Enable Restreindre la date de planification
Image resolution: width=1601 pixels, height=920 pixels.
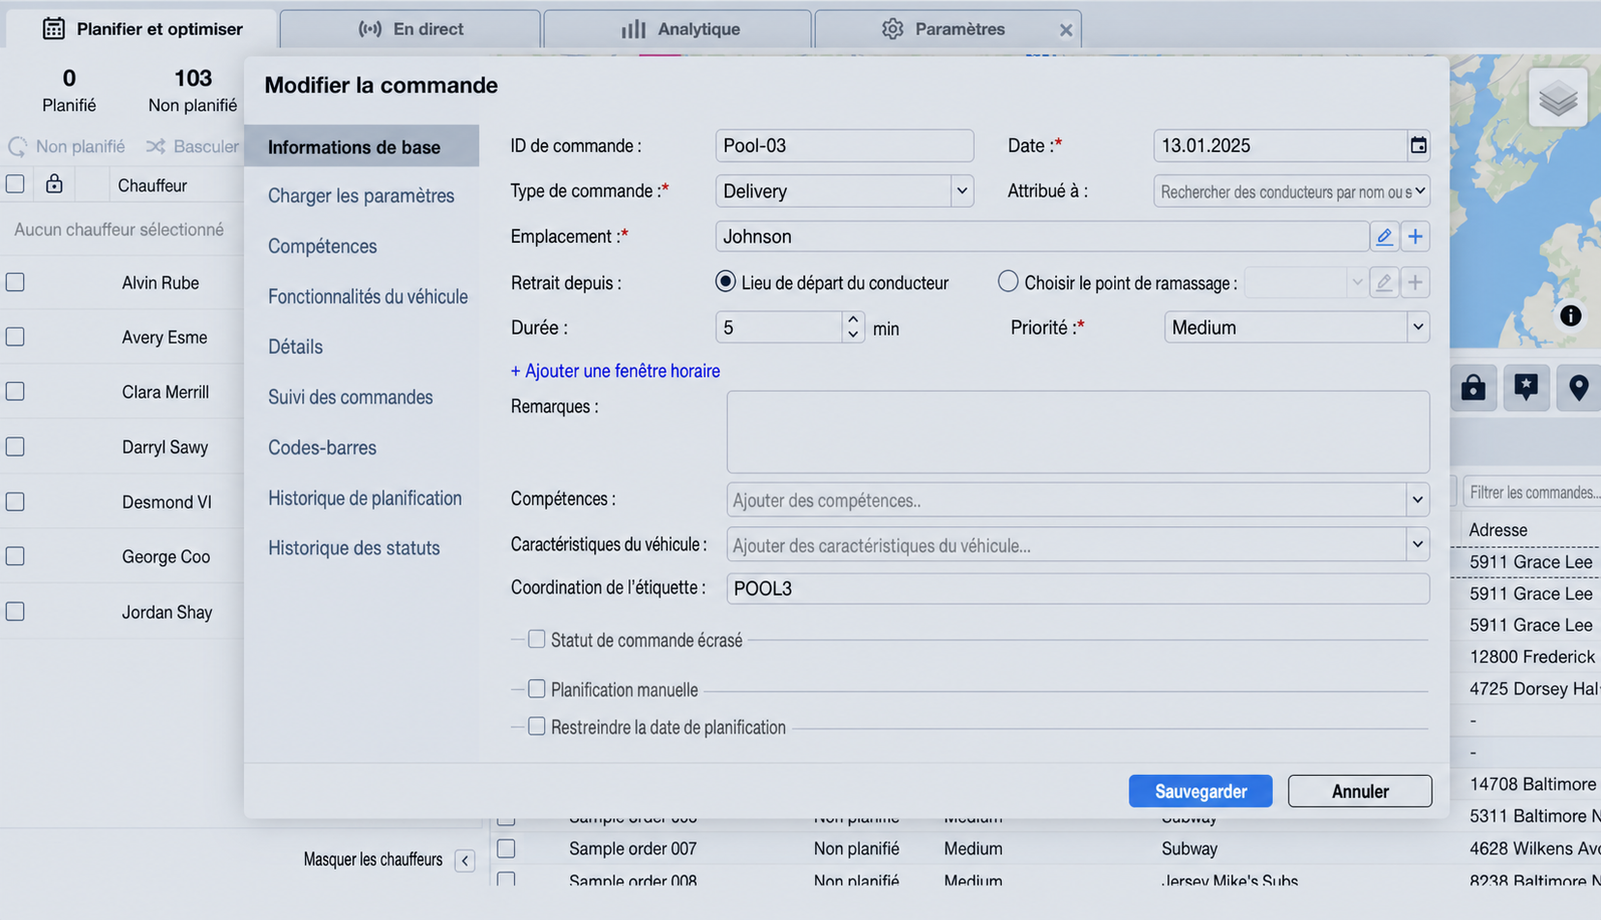click(x=537, y=726)
